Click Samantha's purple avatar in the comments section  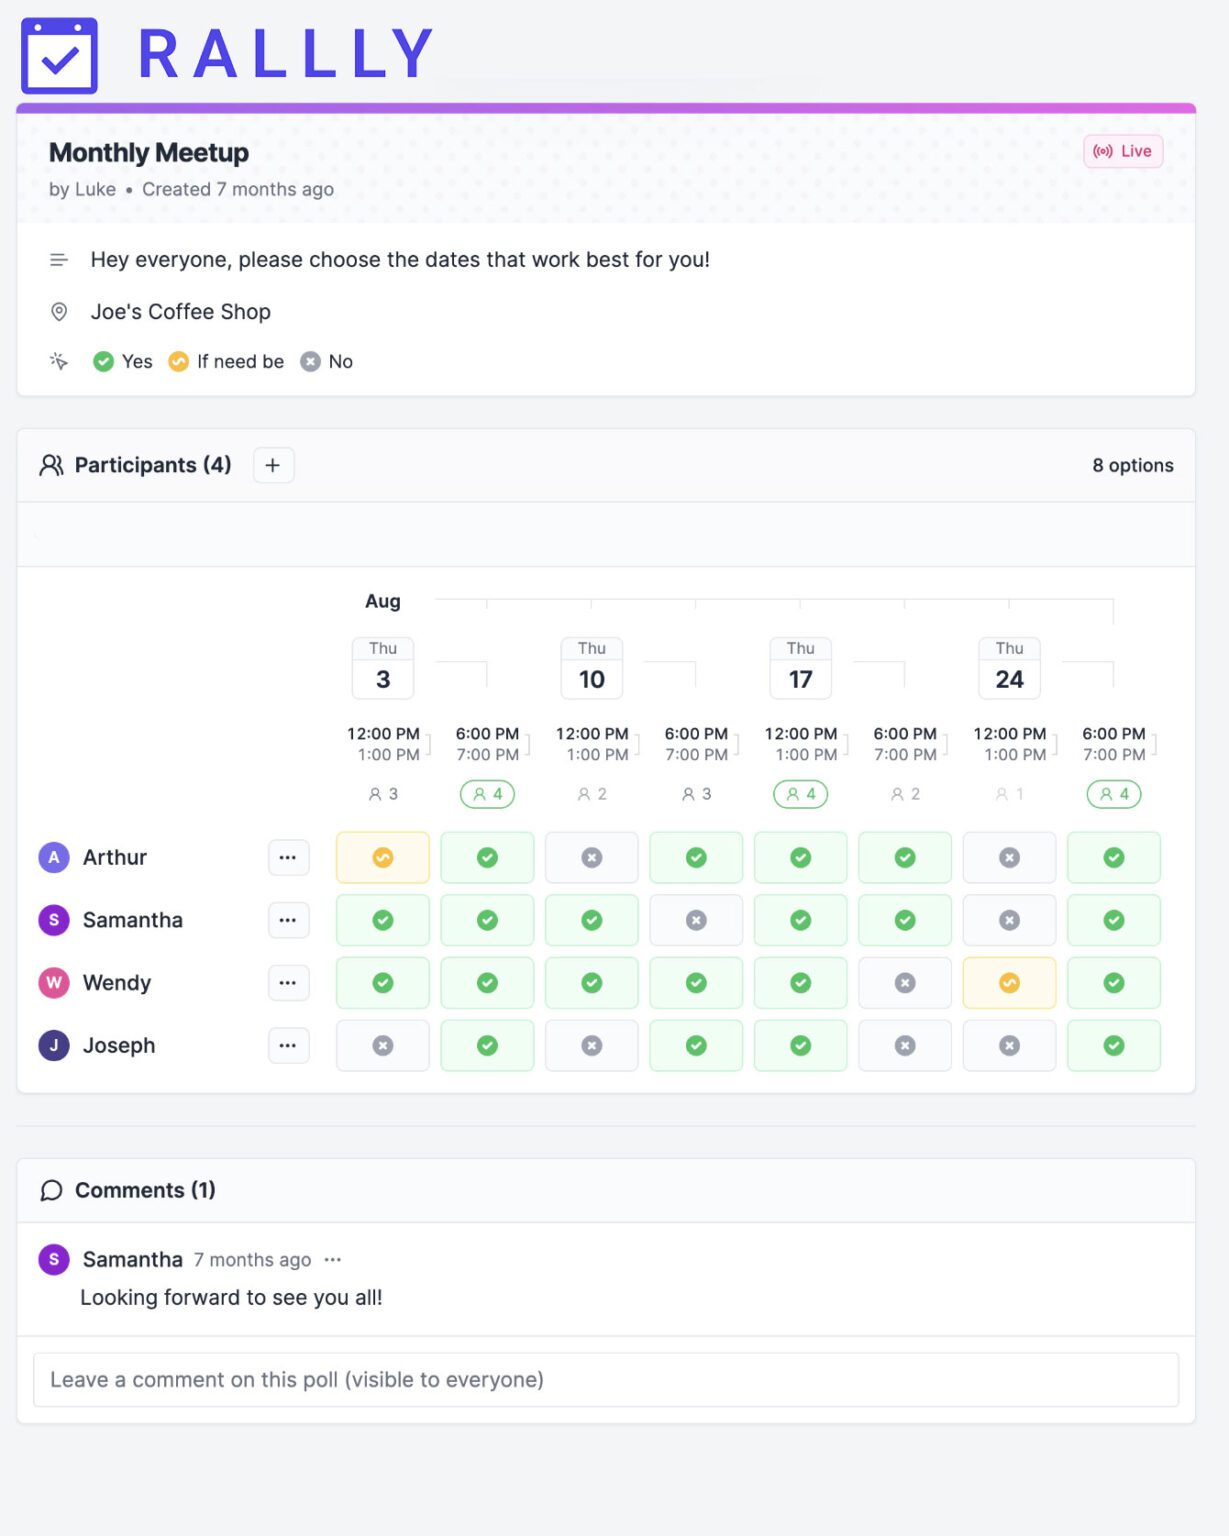coord(53,1259)
